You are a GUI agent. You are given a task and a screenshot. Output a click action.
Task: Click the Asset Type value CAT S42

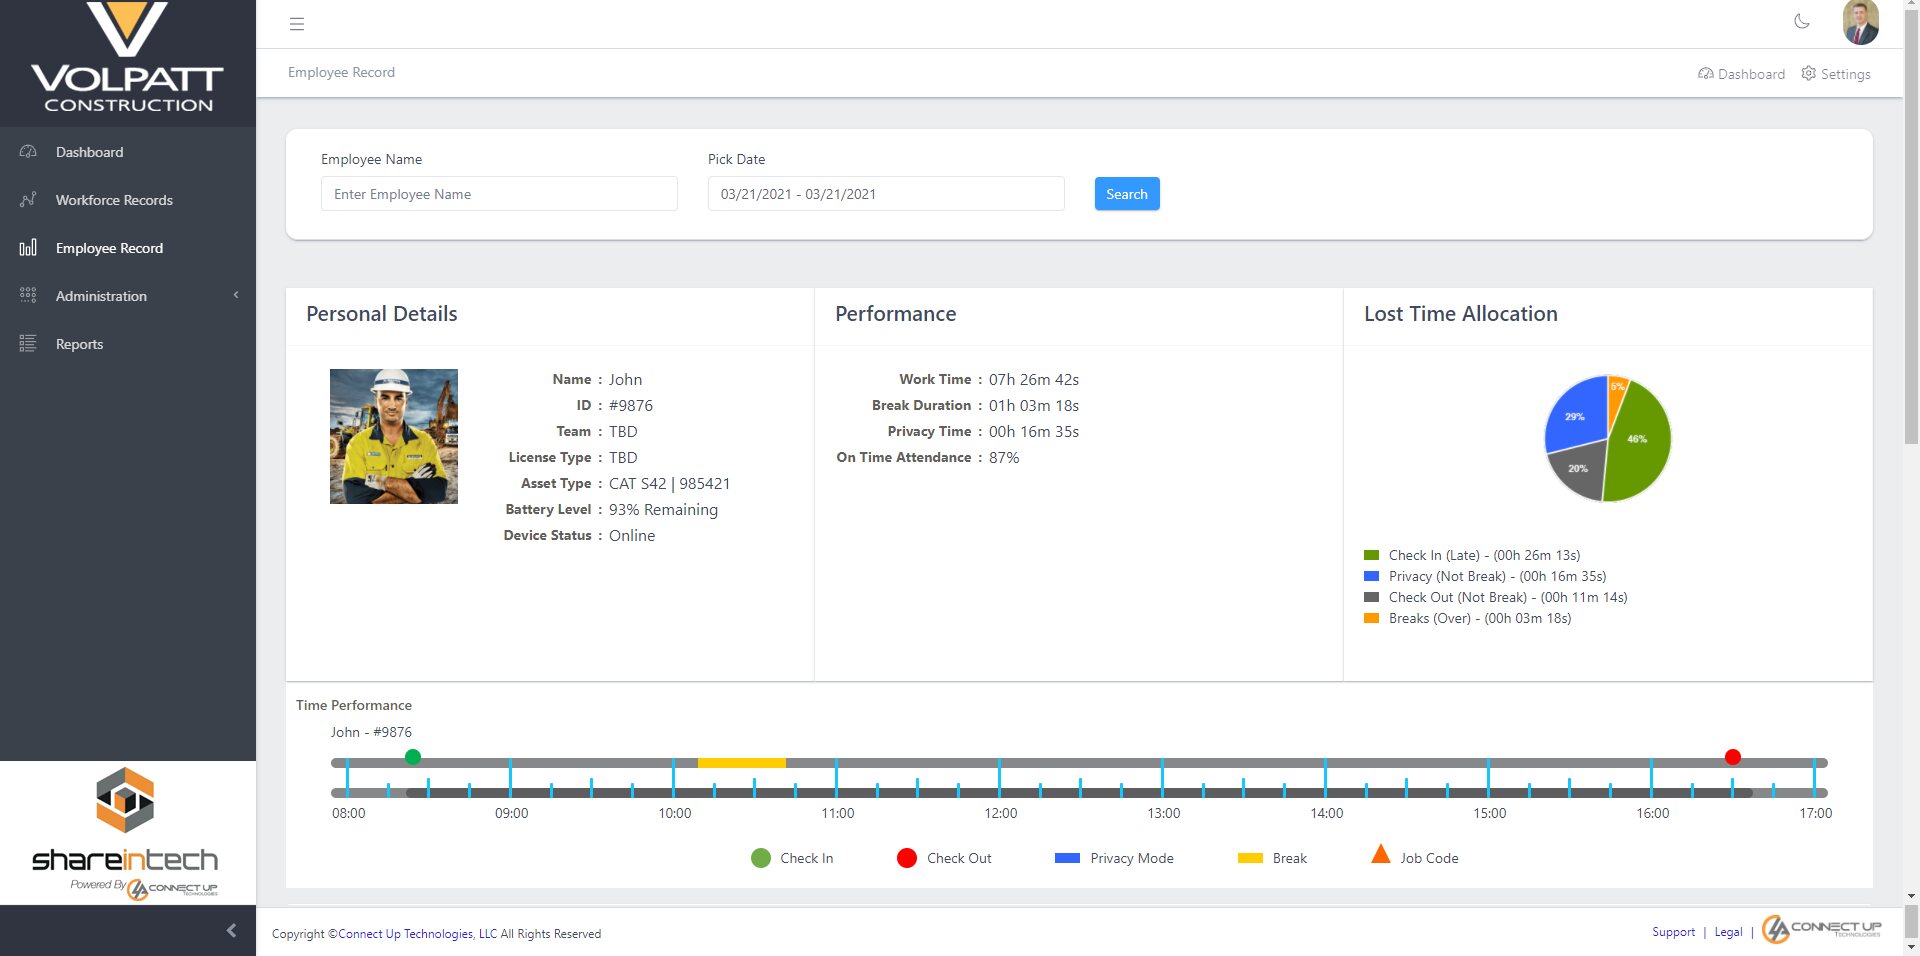point(669,483)
